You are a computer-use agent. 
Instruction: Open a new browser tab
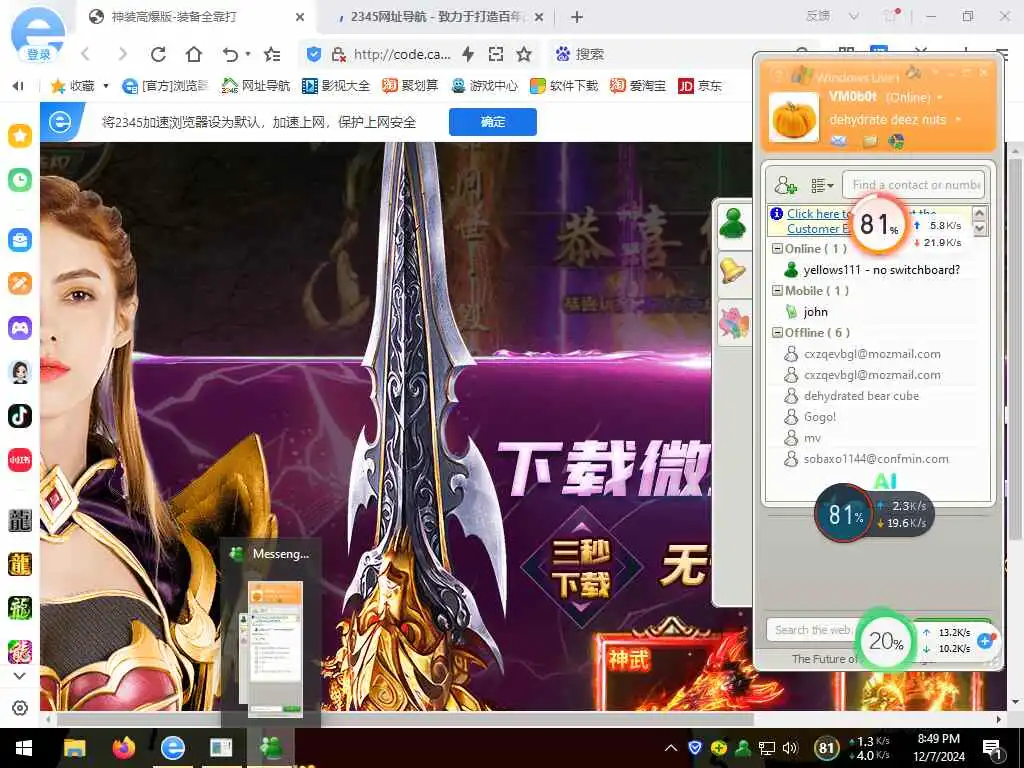577,17
